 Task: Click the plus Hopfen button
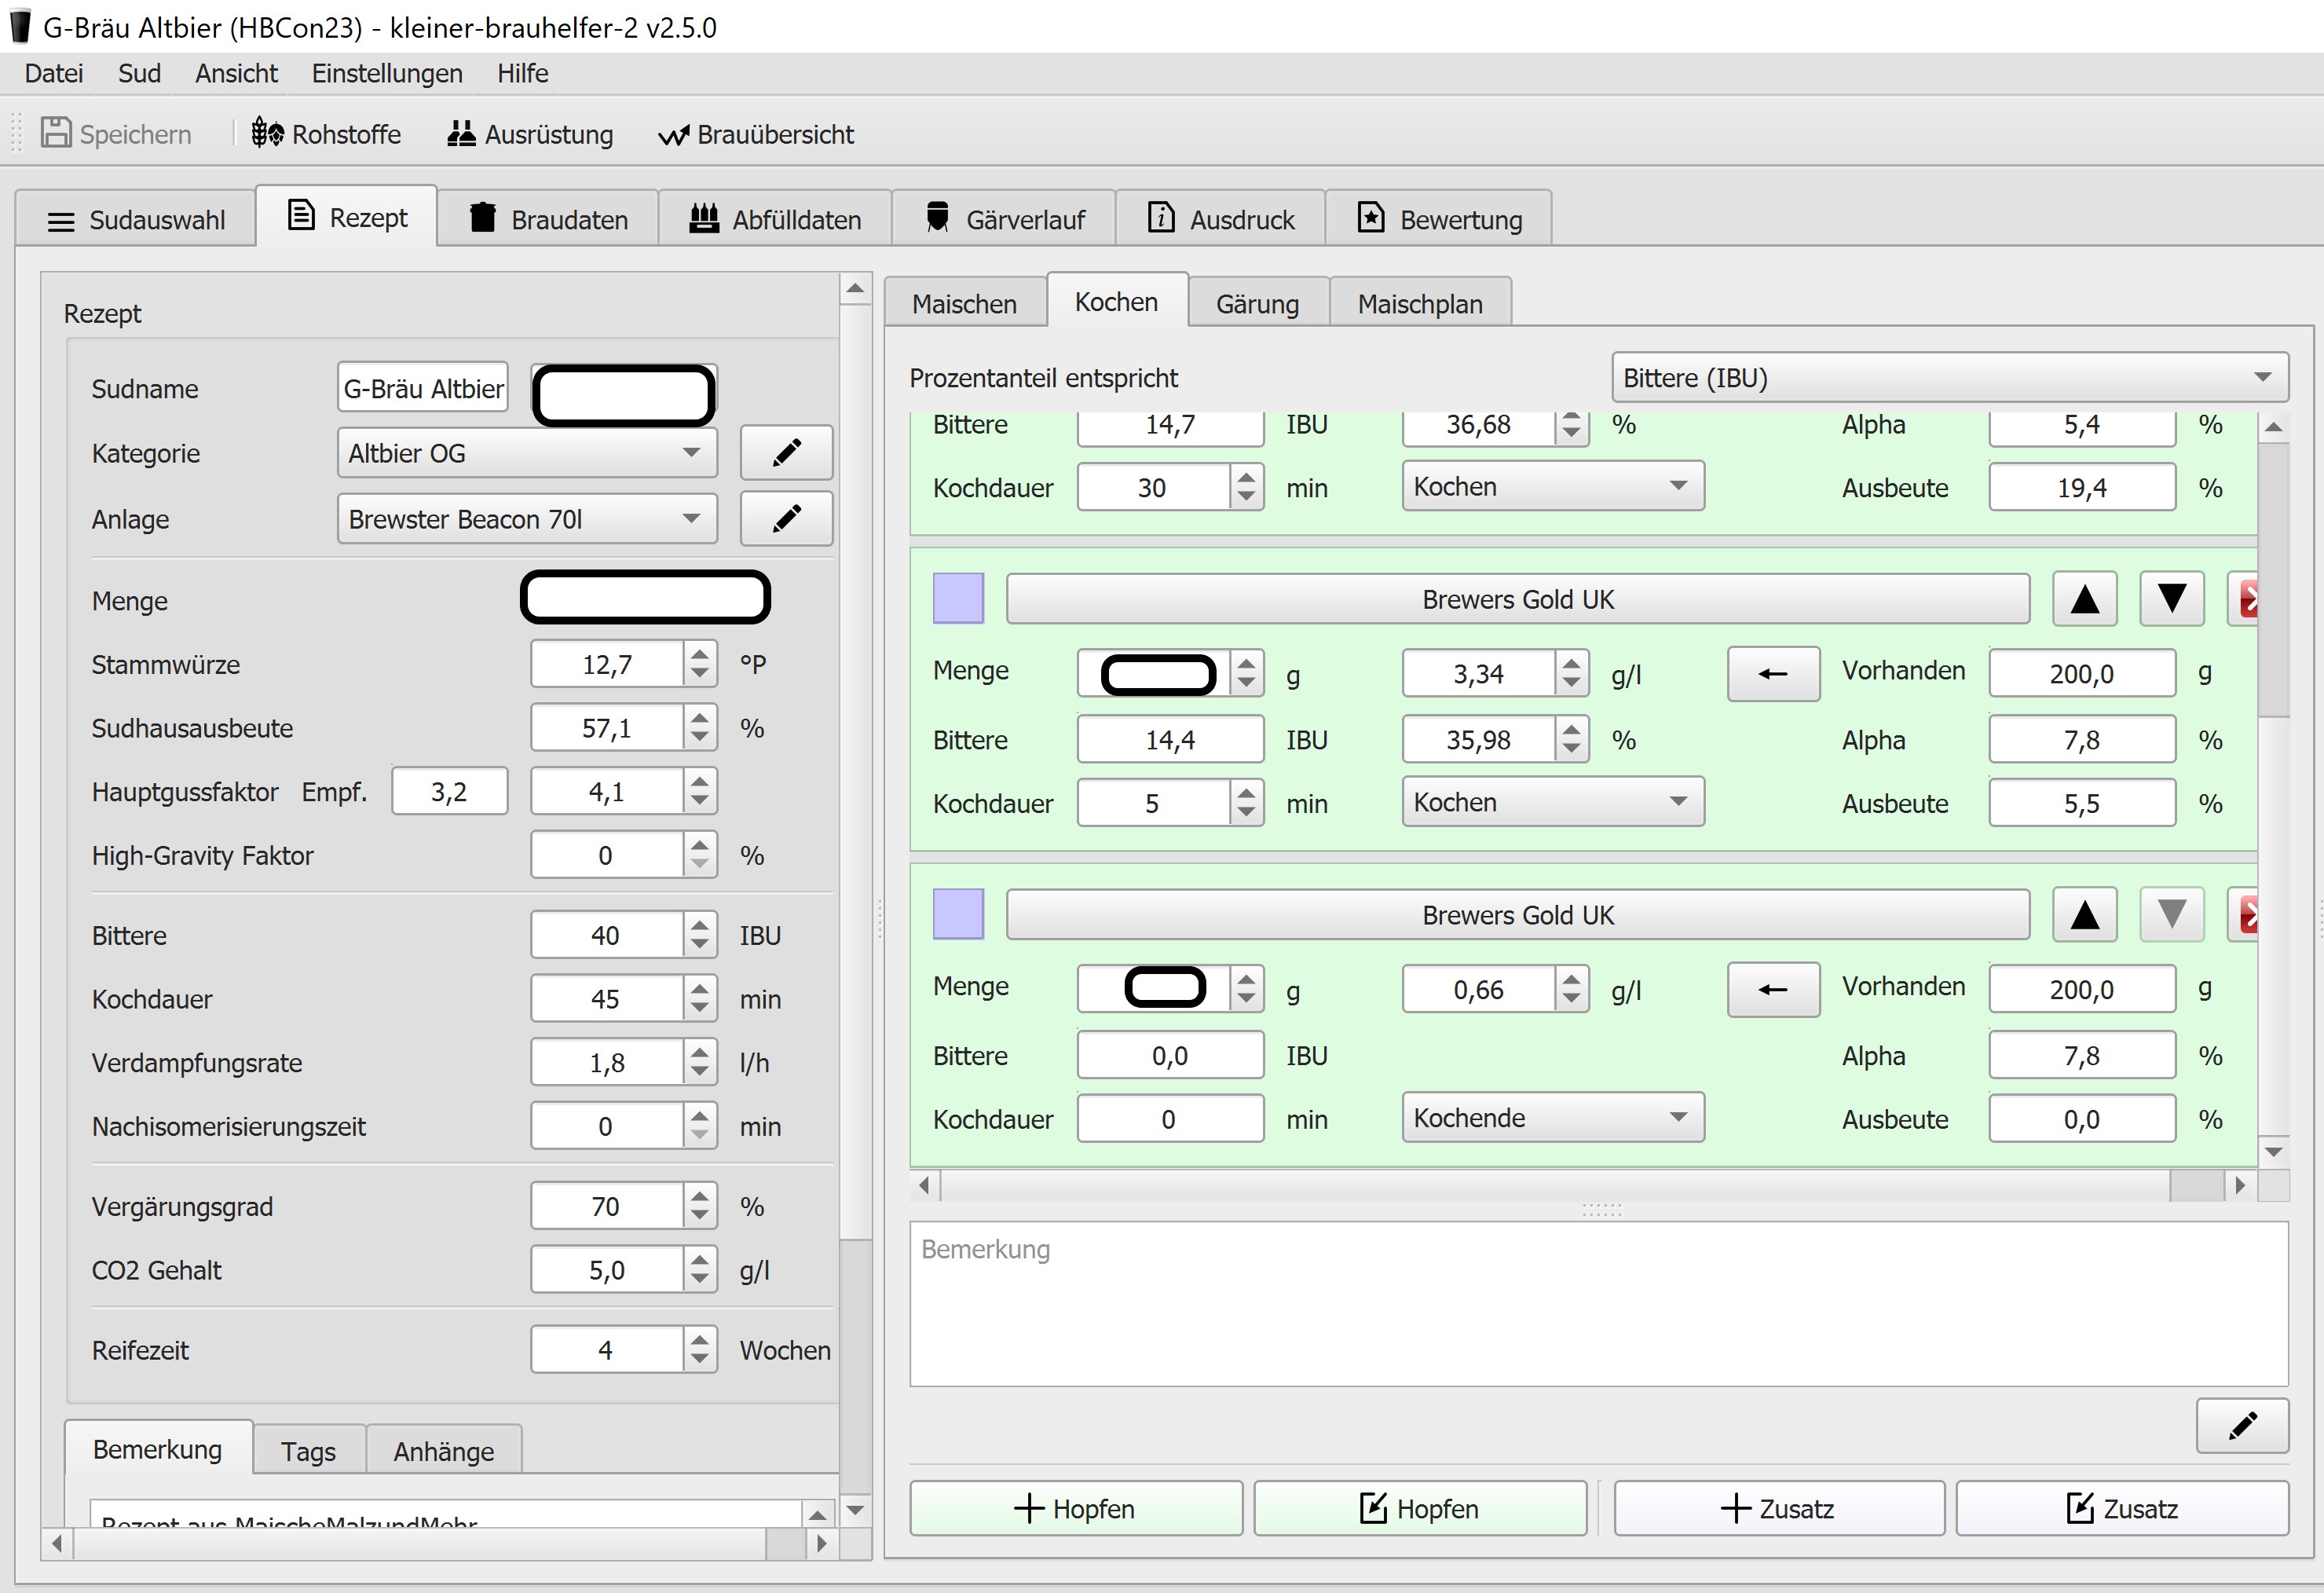click(1076, 1508)
